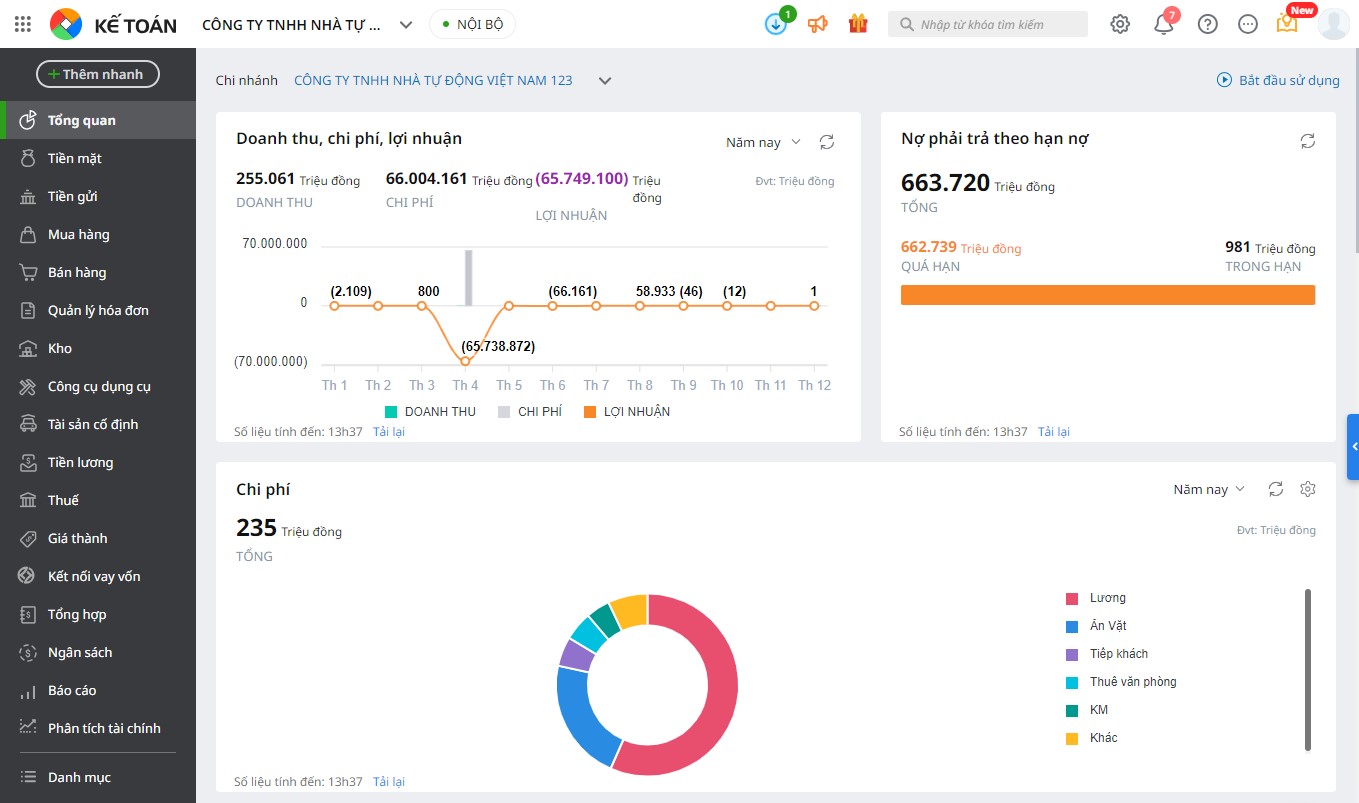Expand the blue side panel handle

click(1353, 446)
